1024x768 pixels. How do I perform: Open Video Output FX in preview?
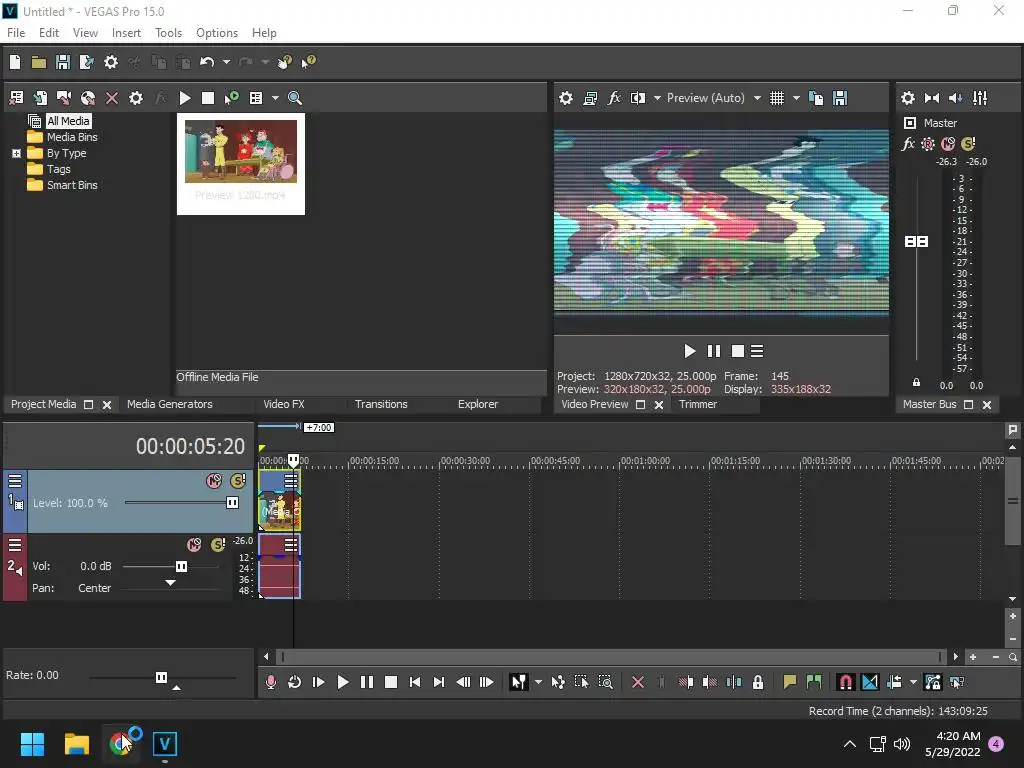click(x=614, y=98)
